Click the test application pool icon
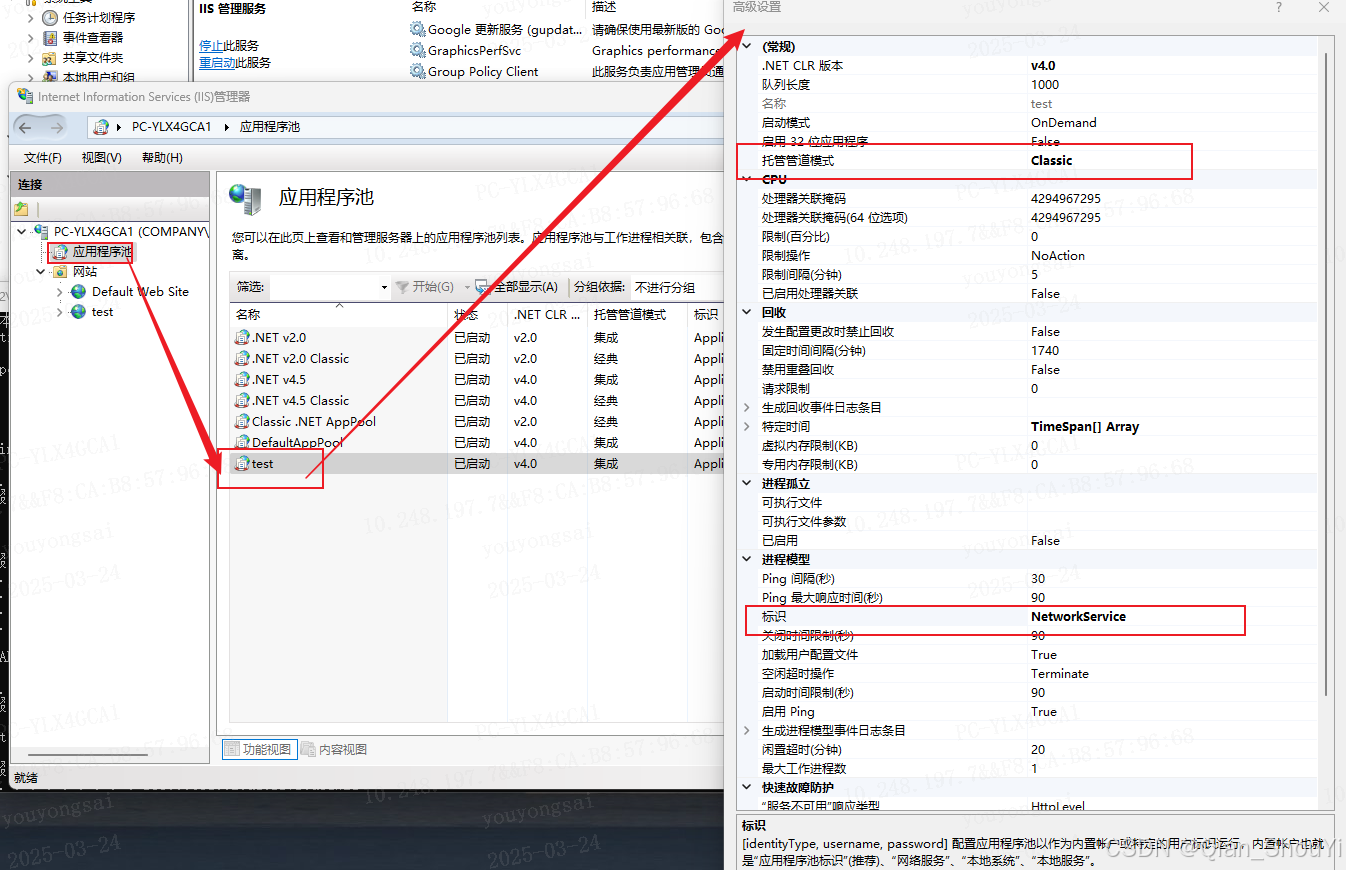This screenshot has height=870, width=1346. [x=243, y=463]
